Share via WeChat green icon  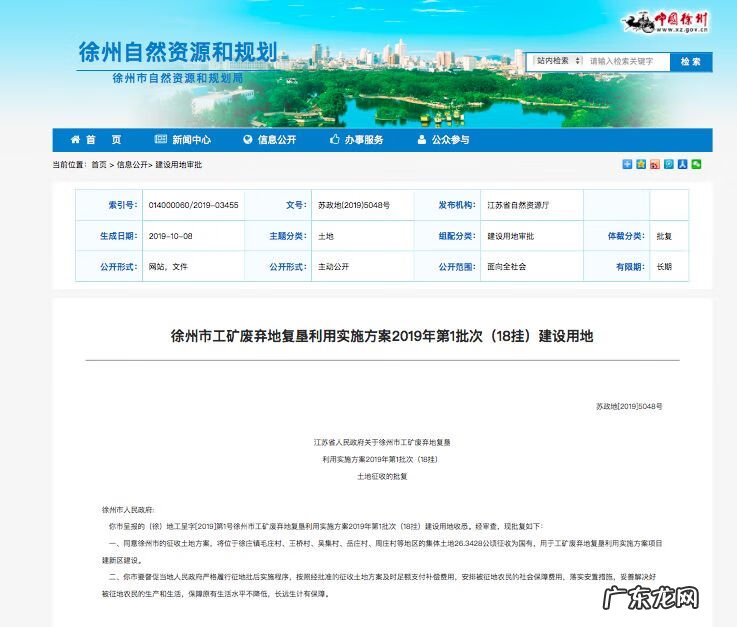point(696,164)
